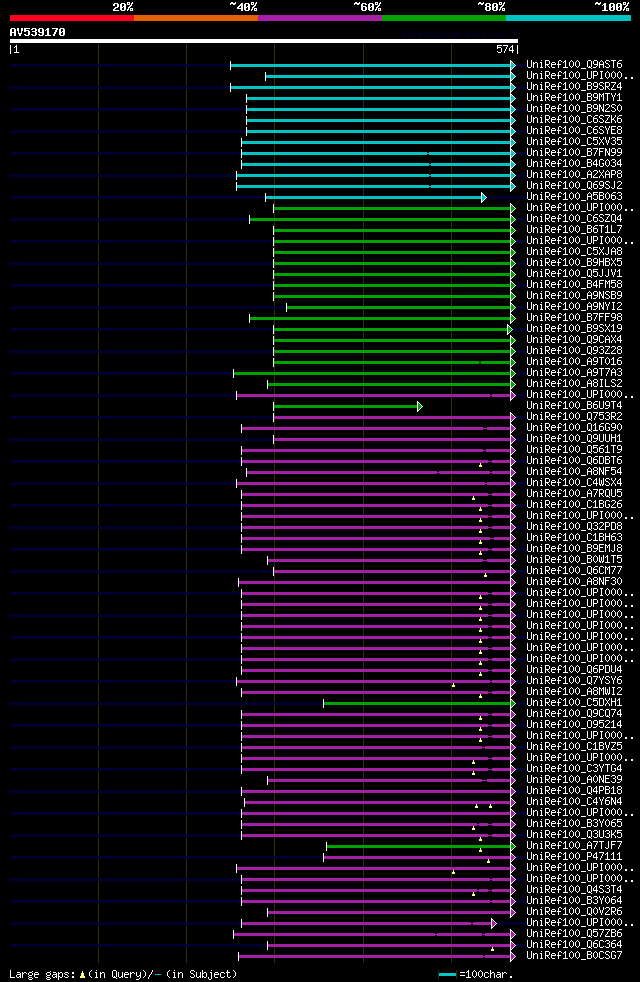This screenshot has height=982, width=640.
Task: Open hit UniRef100_Q6DBT6 label
Action: [574, 461]
